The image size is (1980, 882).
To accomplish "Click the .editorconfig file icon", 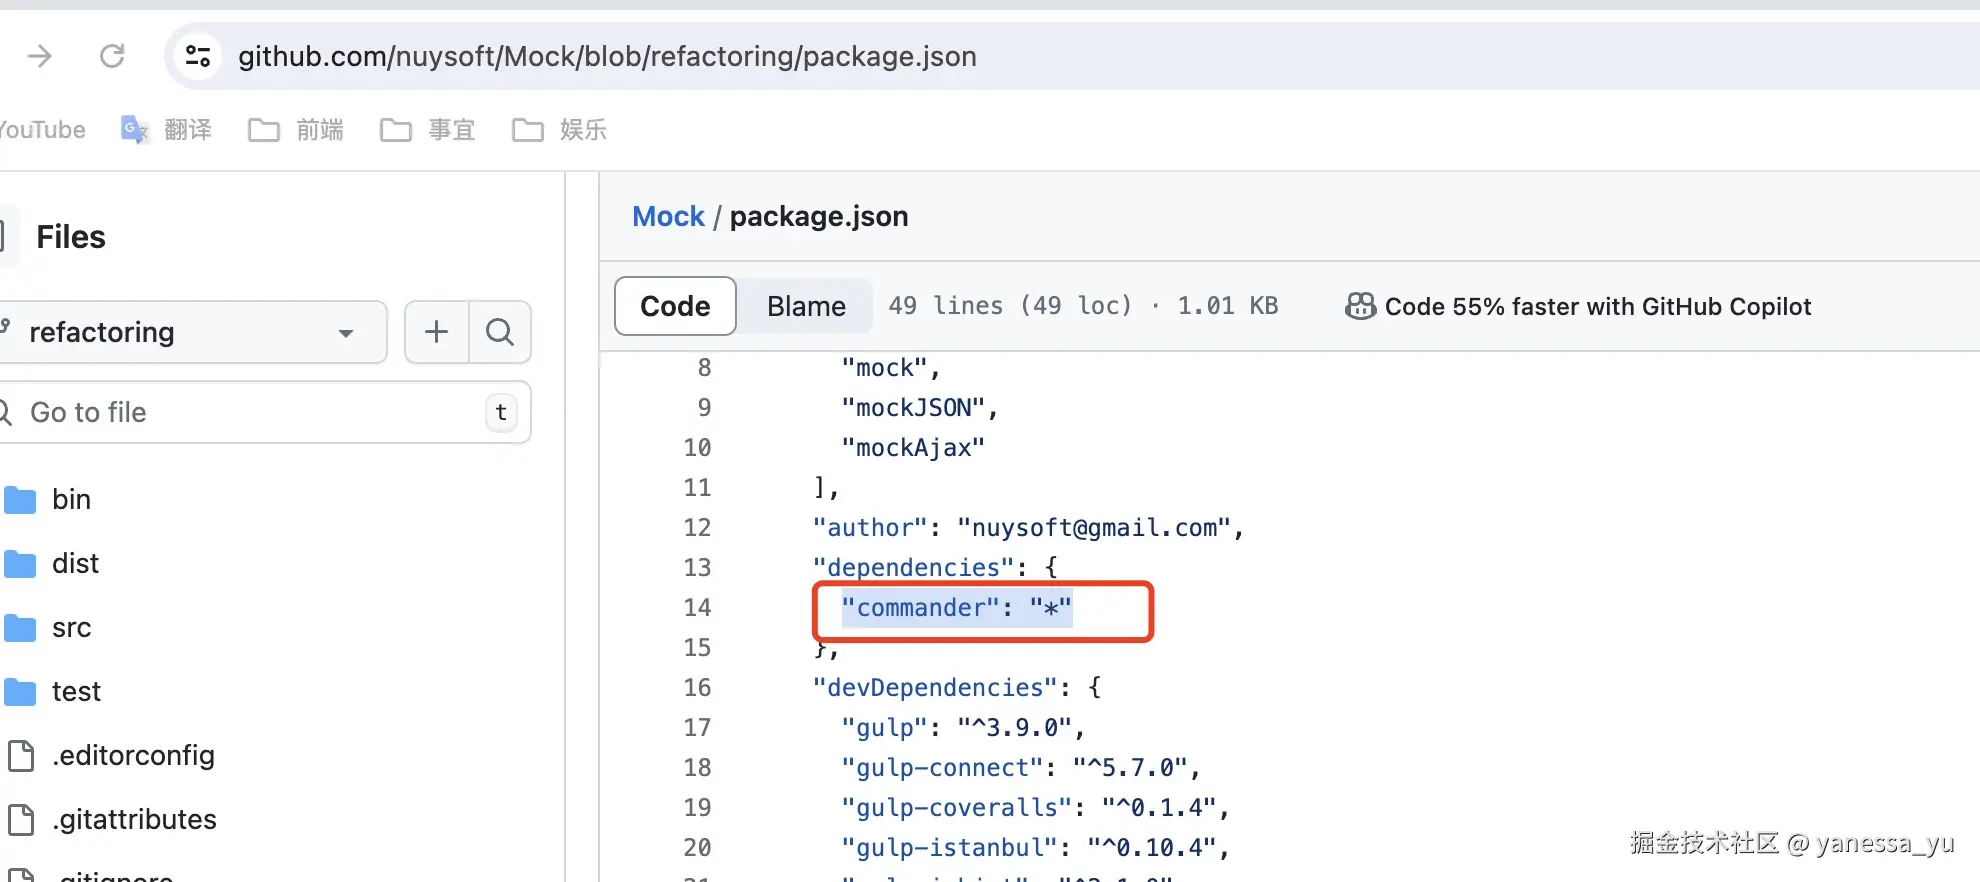I will 21,756.
